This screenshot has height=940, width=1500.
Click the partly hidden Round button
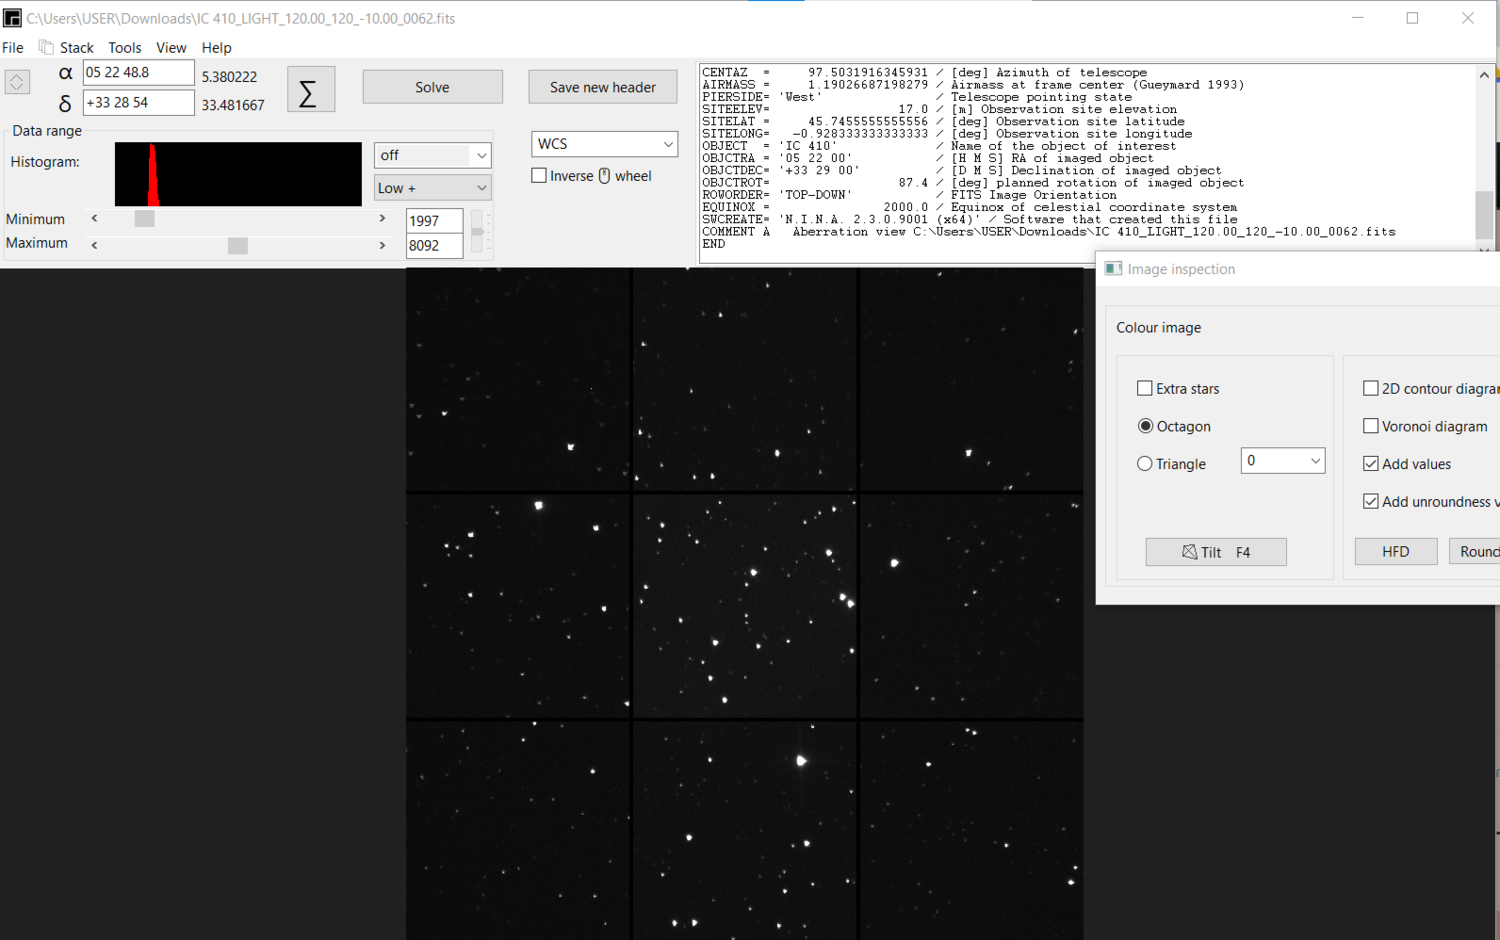(x=1475, y=552)
